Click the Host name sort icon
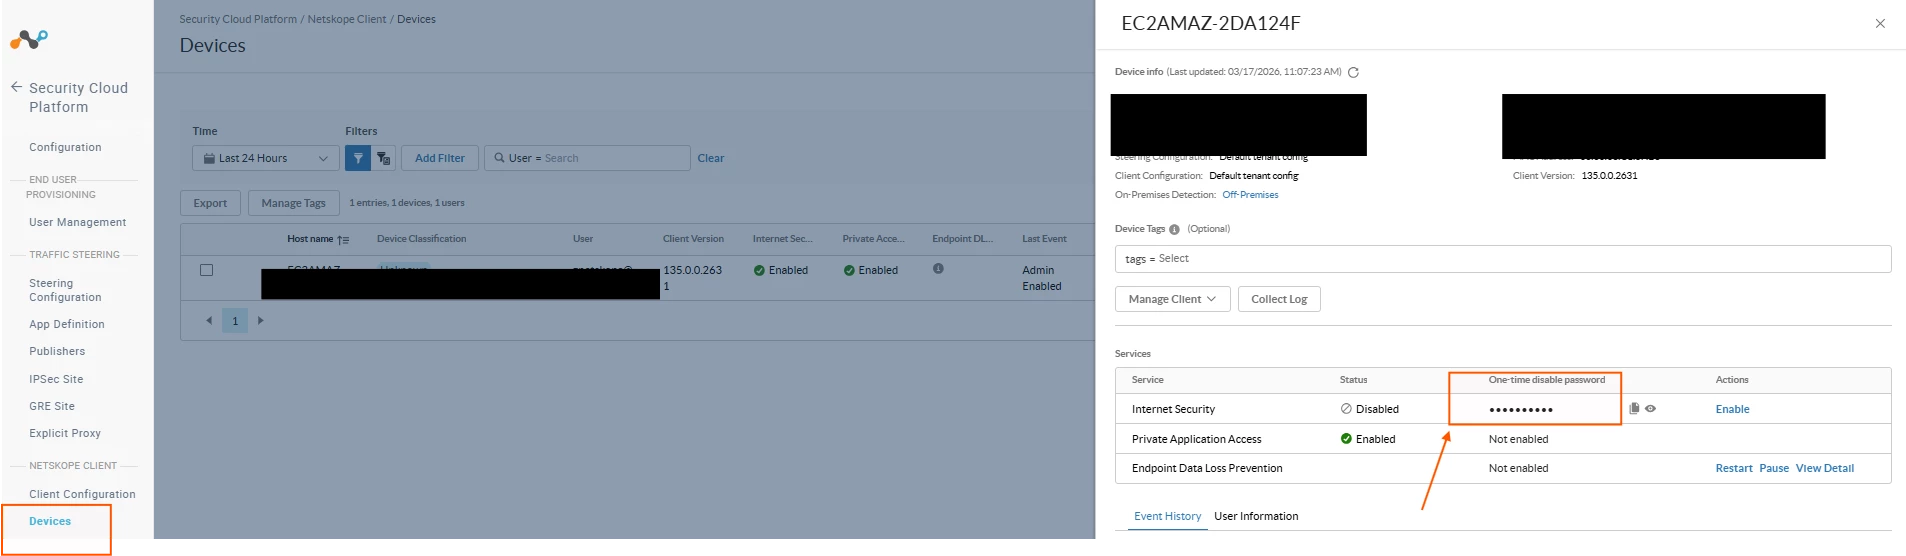Viewport: 1906px width, 556px height. coord(343,240)
